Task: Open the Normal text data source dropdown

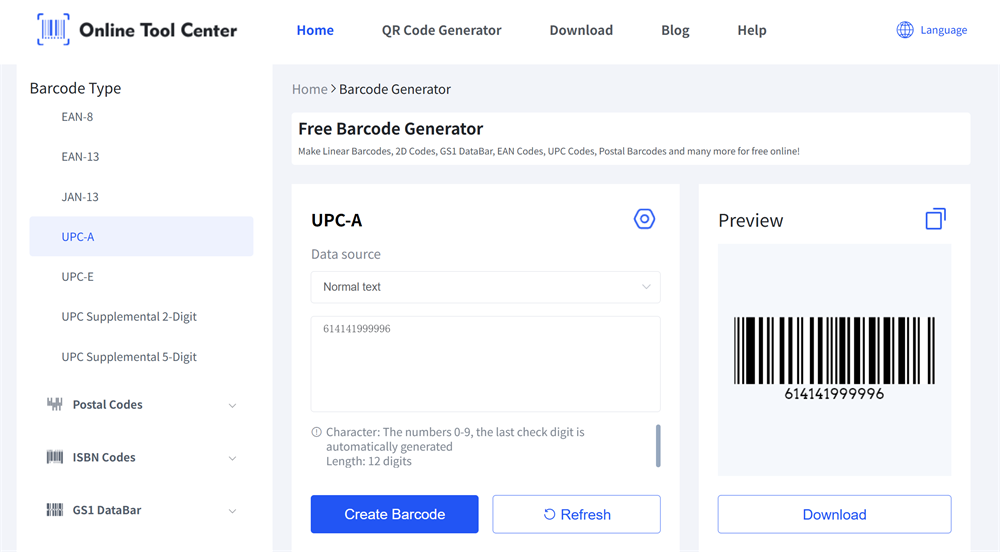Action: (x=485, y=287)
